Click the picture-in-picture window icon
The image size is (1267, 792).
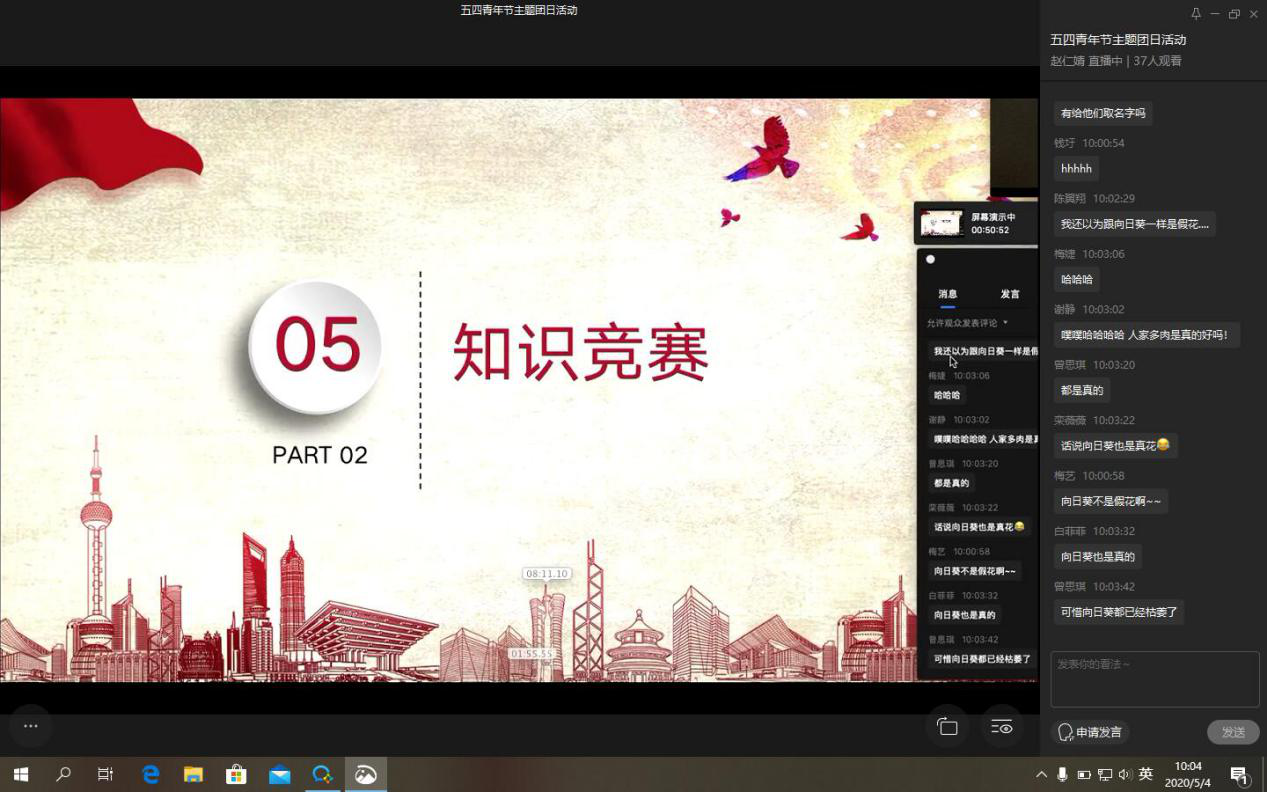pyautogui.click(x=947, y=727)
